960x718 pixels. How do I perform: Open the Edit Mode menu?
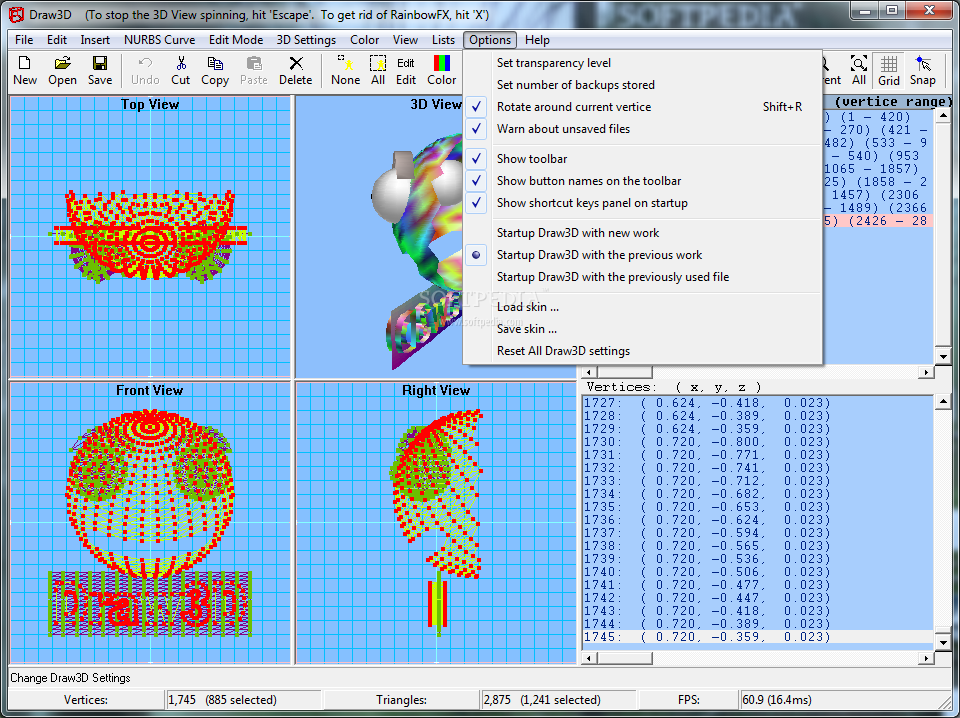(236, 40)
